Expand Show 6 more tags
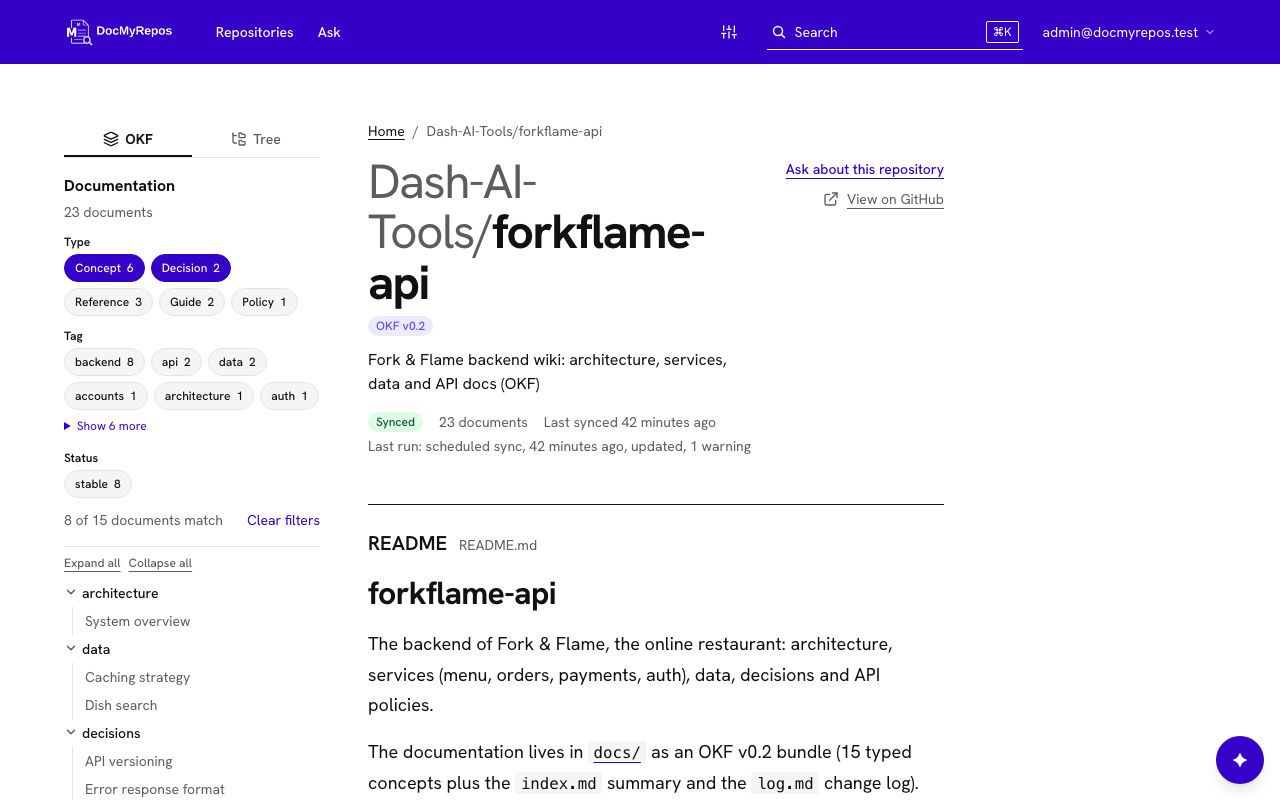 (x=105, y=426)
